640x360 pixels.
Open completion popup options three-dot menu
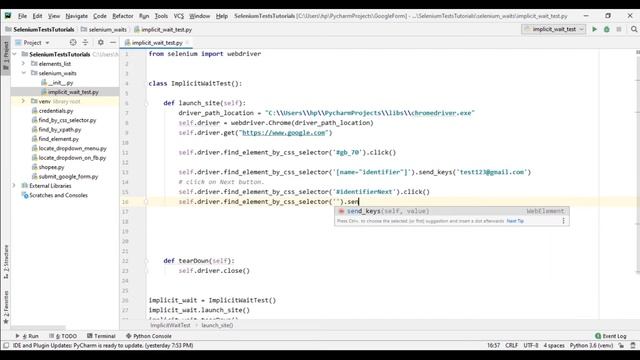tap(563, 221)
